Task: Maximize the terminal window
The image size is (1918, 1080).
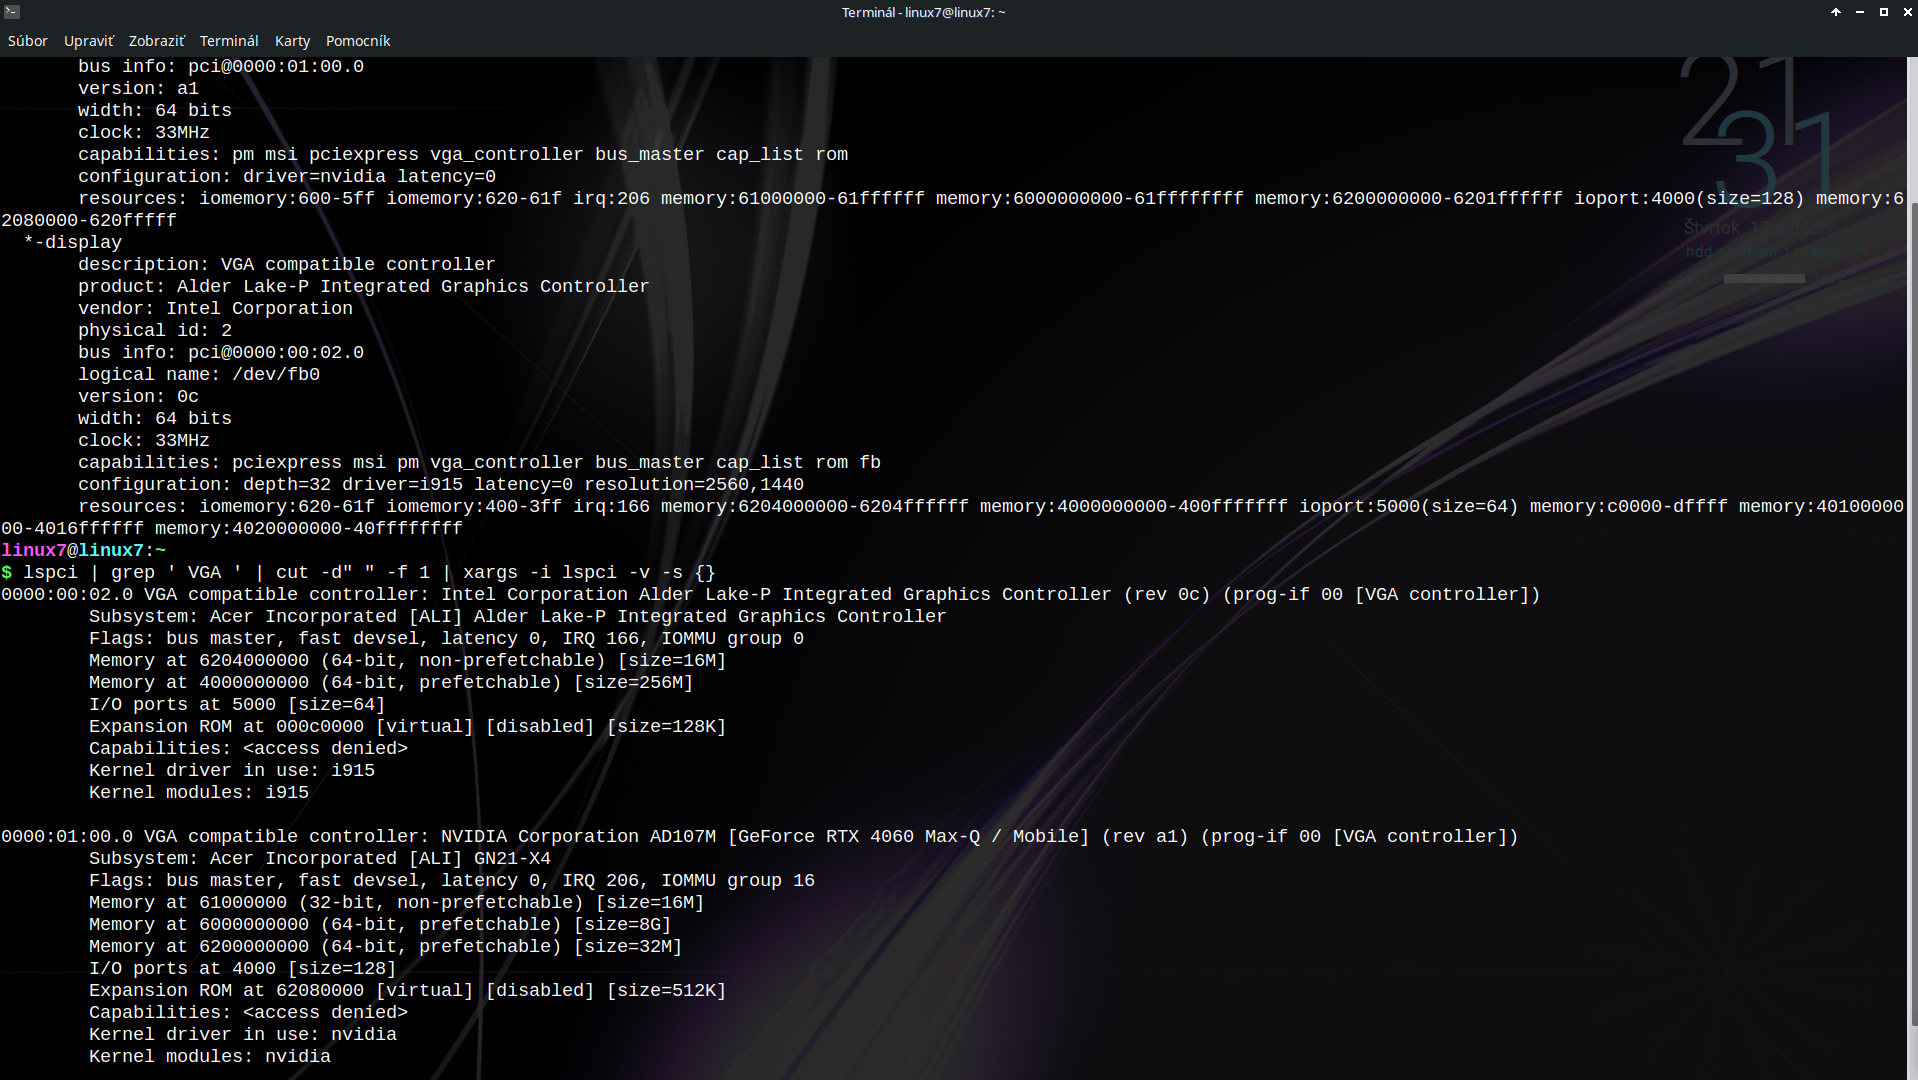Action: tap(1883, 12)
